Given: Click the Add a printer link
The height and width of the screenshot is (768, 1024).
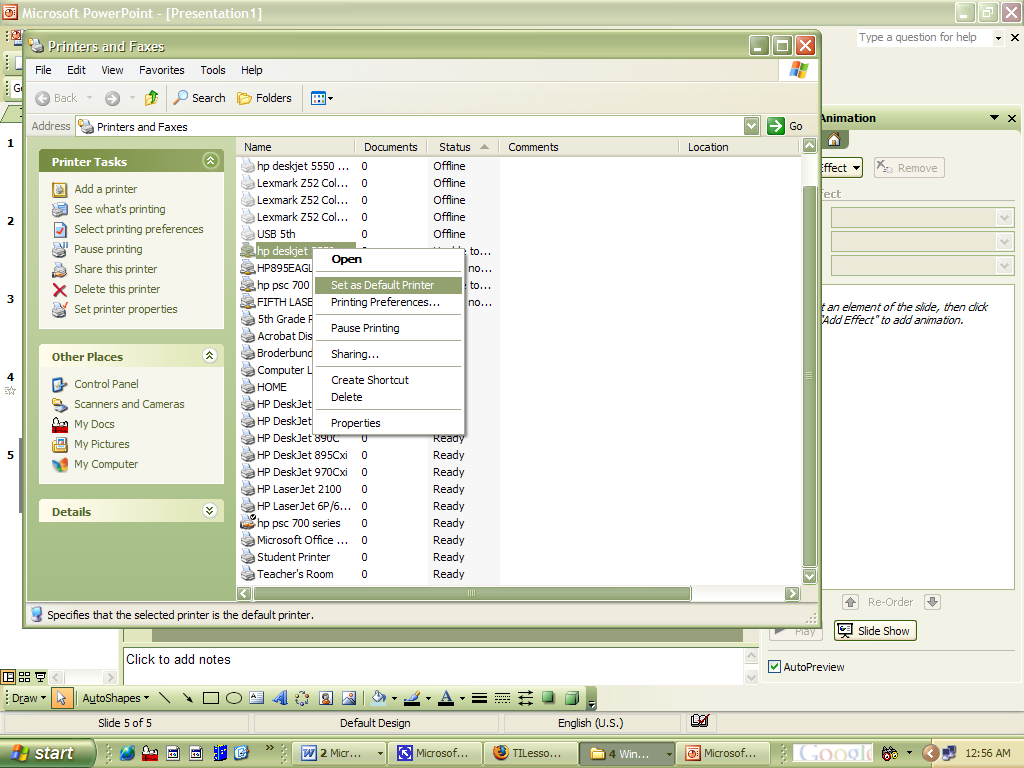Looking at the screenshot, I should [105, 189].
